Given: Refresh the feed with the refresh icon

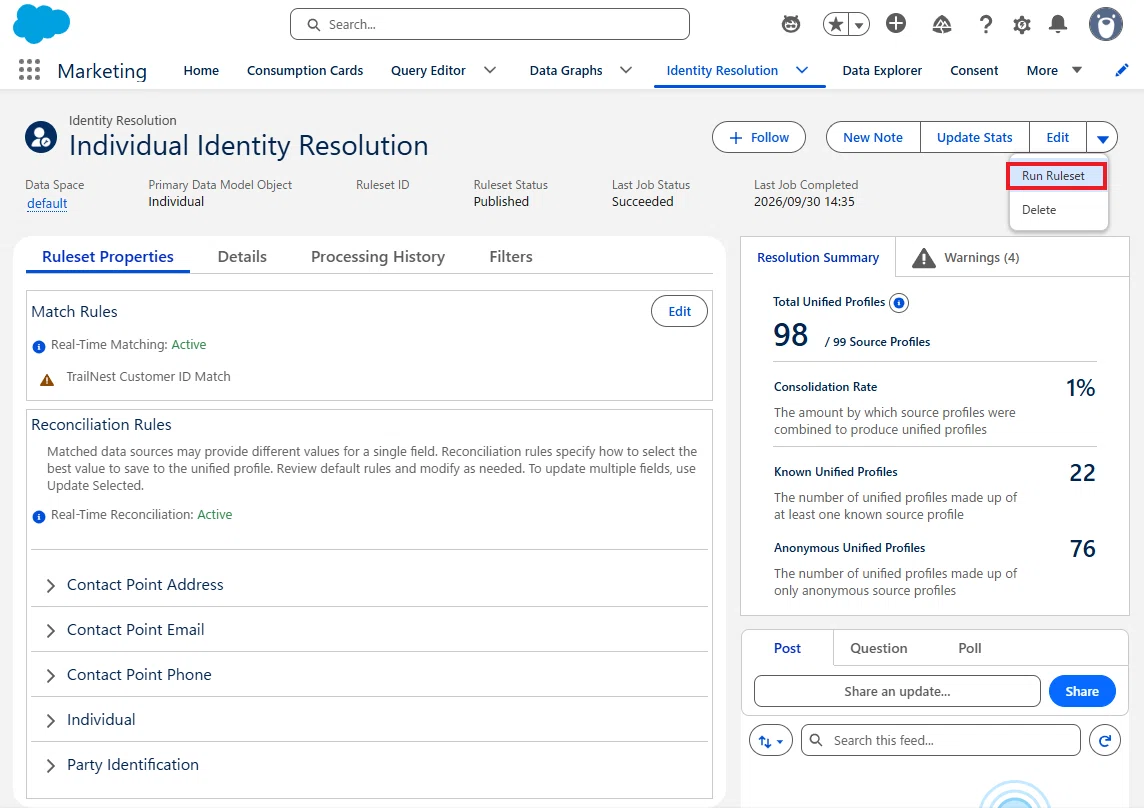Looking at the screenshot, I should [1105, 741].
